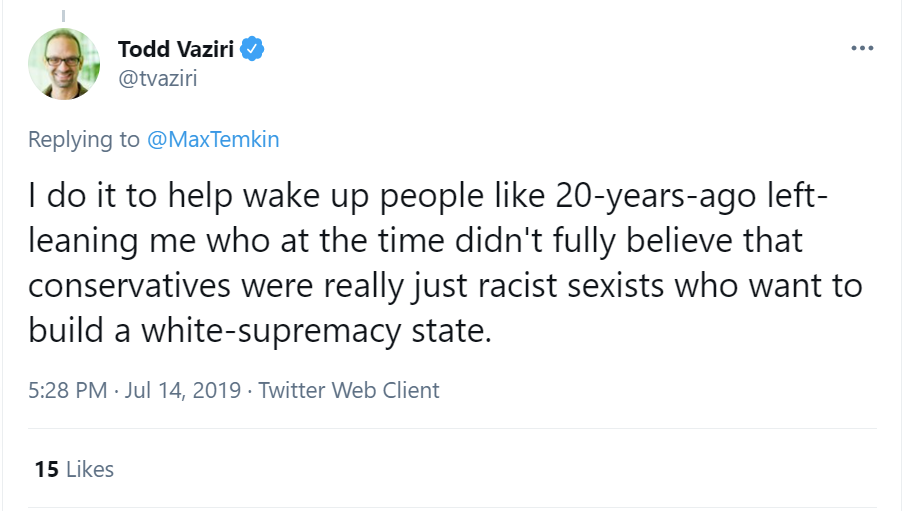Click the blue verified checkmark badge
Image resolution: width=905 pixels, height=511 pixels.
coord(254,49)
